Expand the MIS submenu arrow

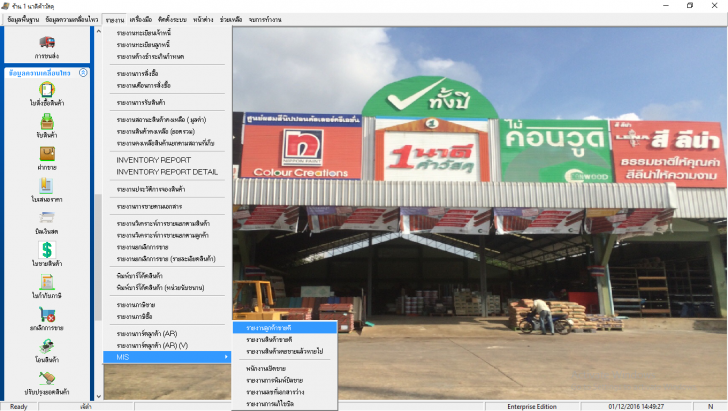[x=226, y=357]
